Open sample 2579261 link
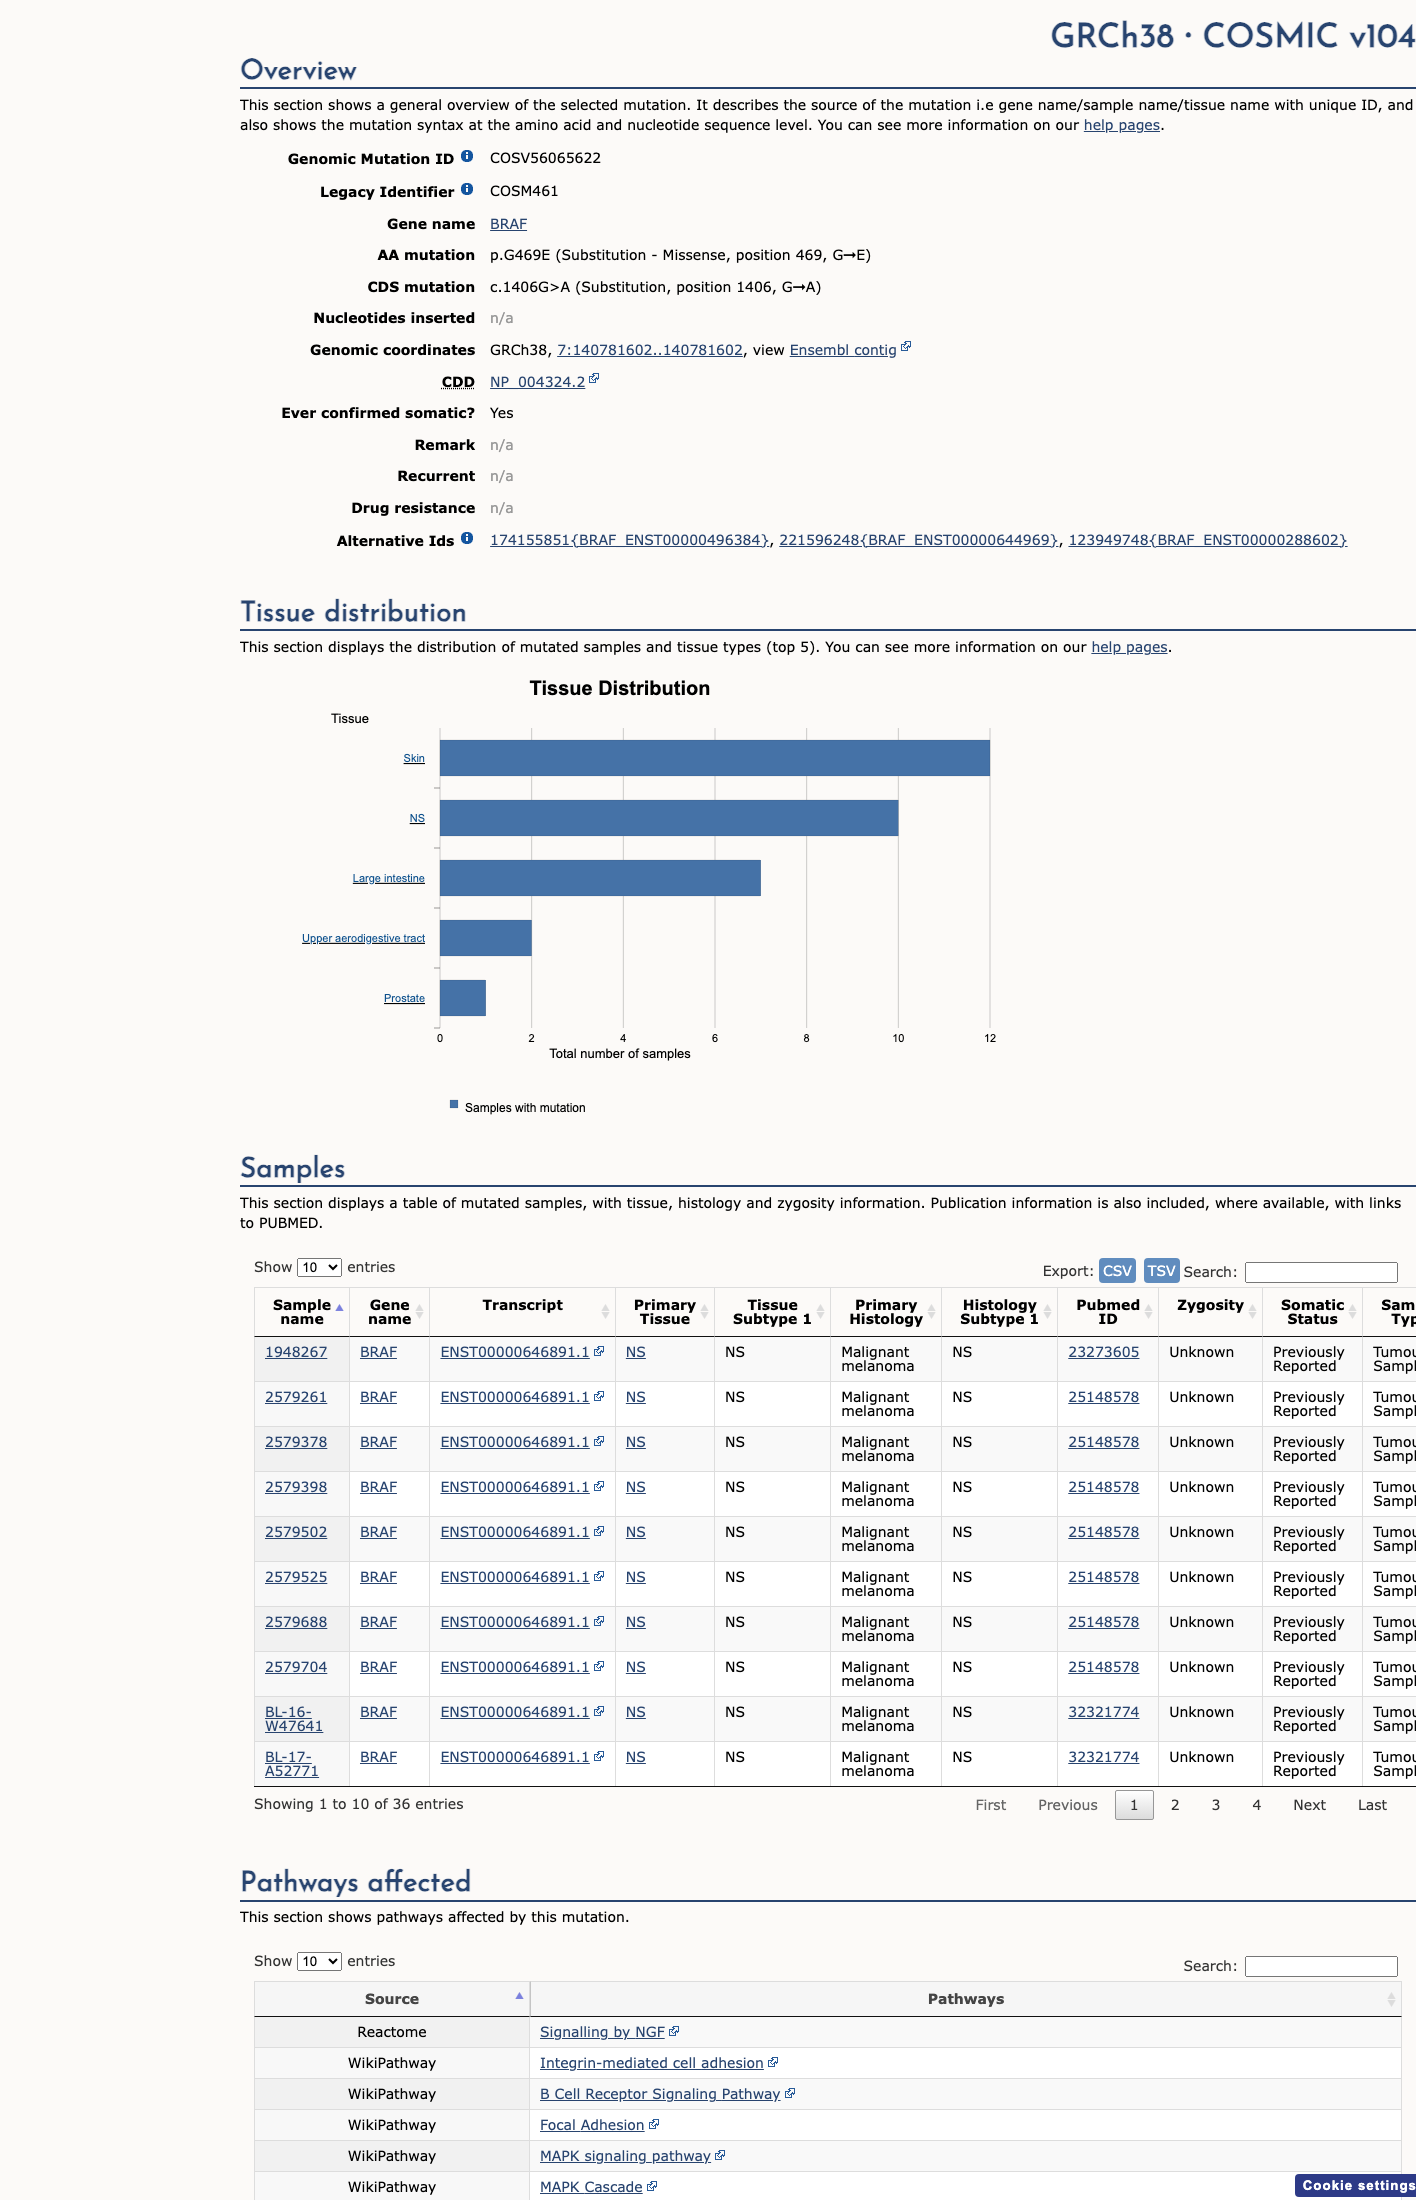This screenshot has width=1416, height=2200. 296,1397
